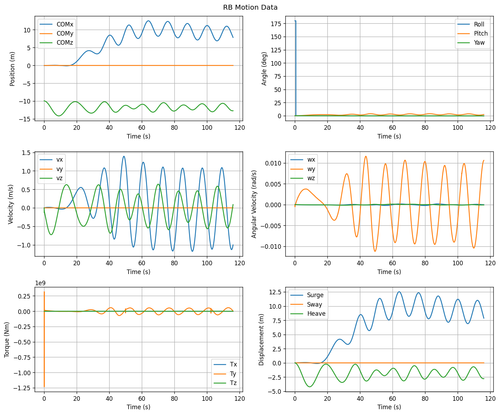Click the "175" tick on the angle axis
This screenshot has width=500, height=415.
277,24
